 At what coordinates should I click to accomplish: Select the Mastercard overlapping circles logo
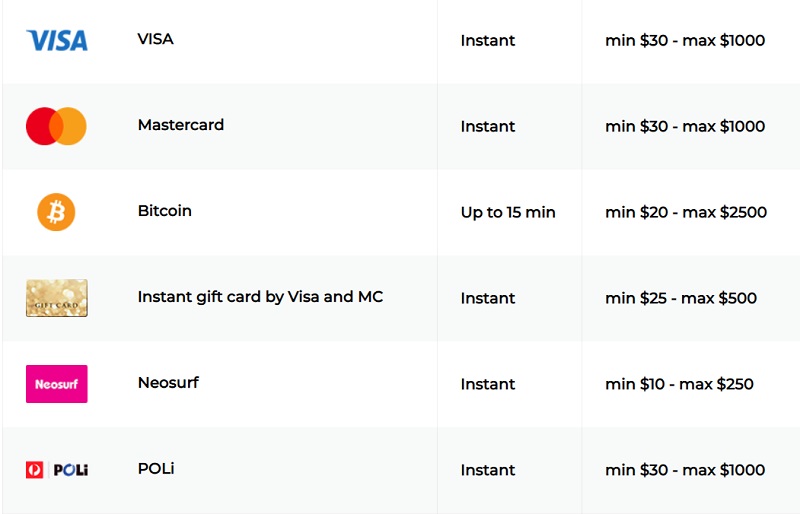click(56, 126)
